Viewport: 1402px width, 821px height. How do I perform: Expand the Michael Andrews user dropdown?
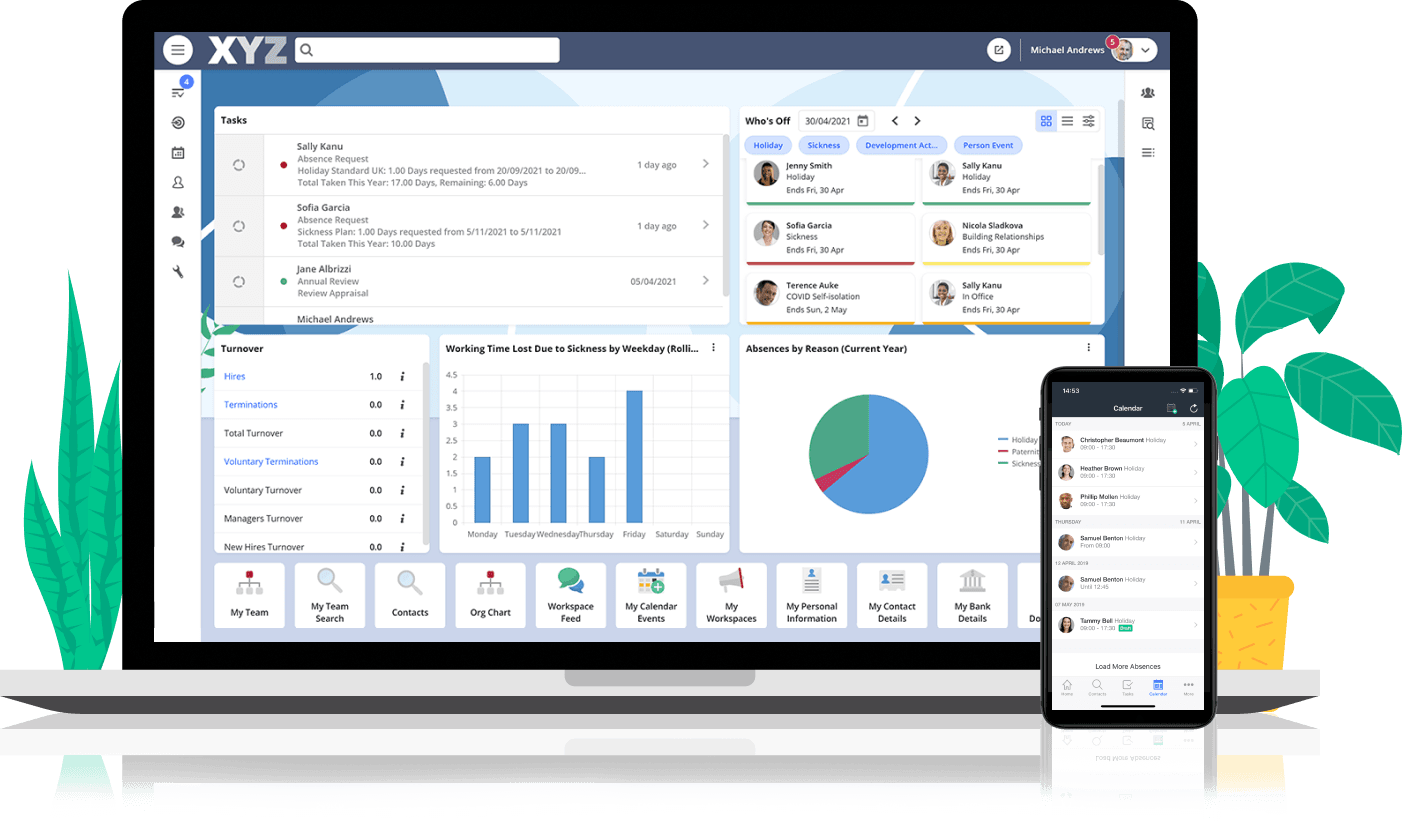tap(1145, 50)
